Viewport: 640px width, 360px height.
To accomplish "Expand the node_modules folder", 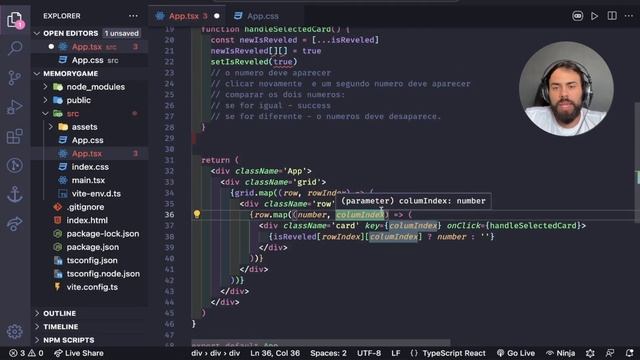I will (89, 87).
